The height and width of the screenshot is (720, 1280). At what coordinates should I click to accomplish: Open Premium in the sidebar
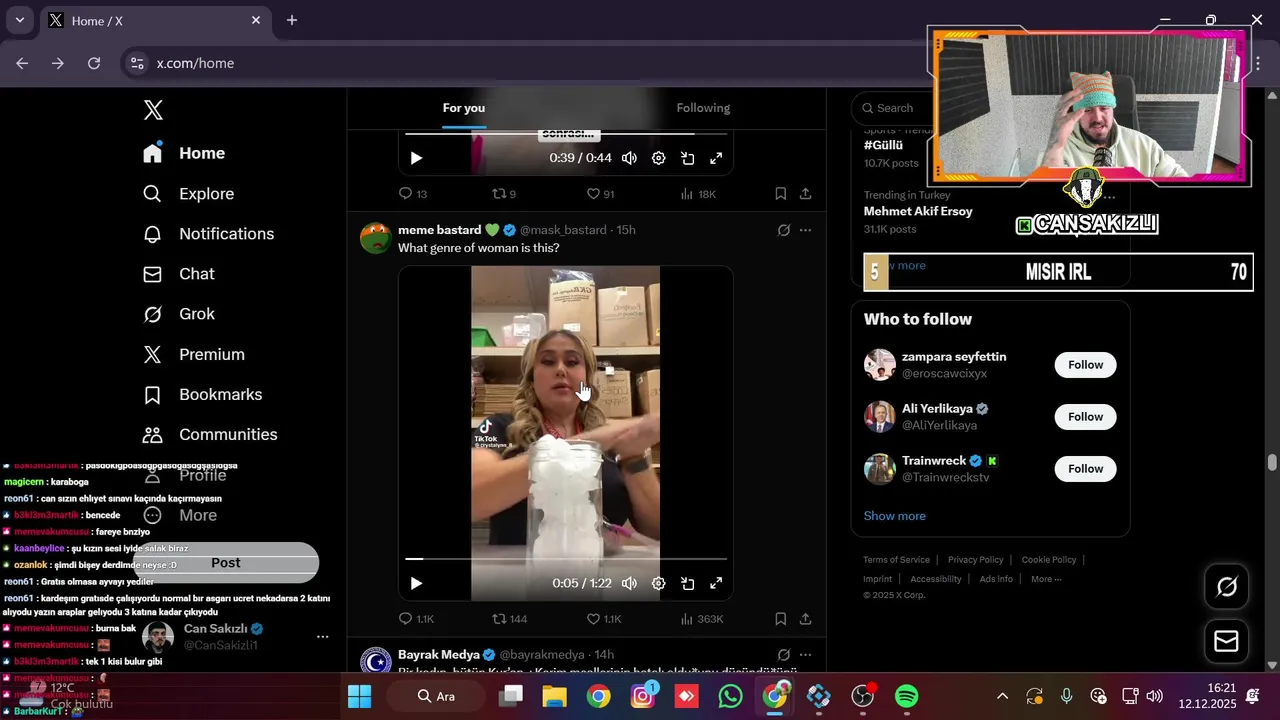point(193,355)
